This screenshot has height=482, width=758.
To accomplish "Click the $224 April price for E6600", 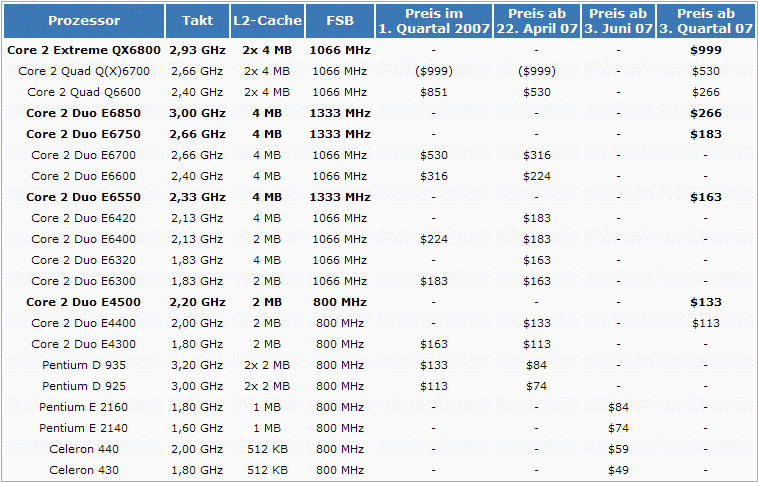I will coord(537,176).
